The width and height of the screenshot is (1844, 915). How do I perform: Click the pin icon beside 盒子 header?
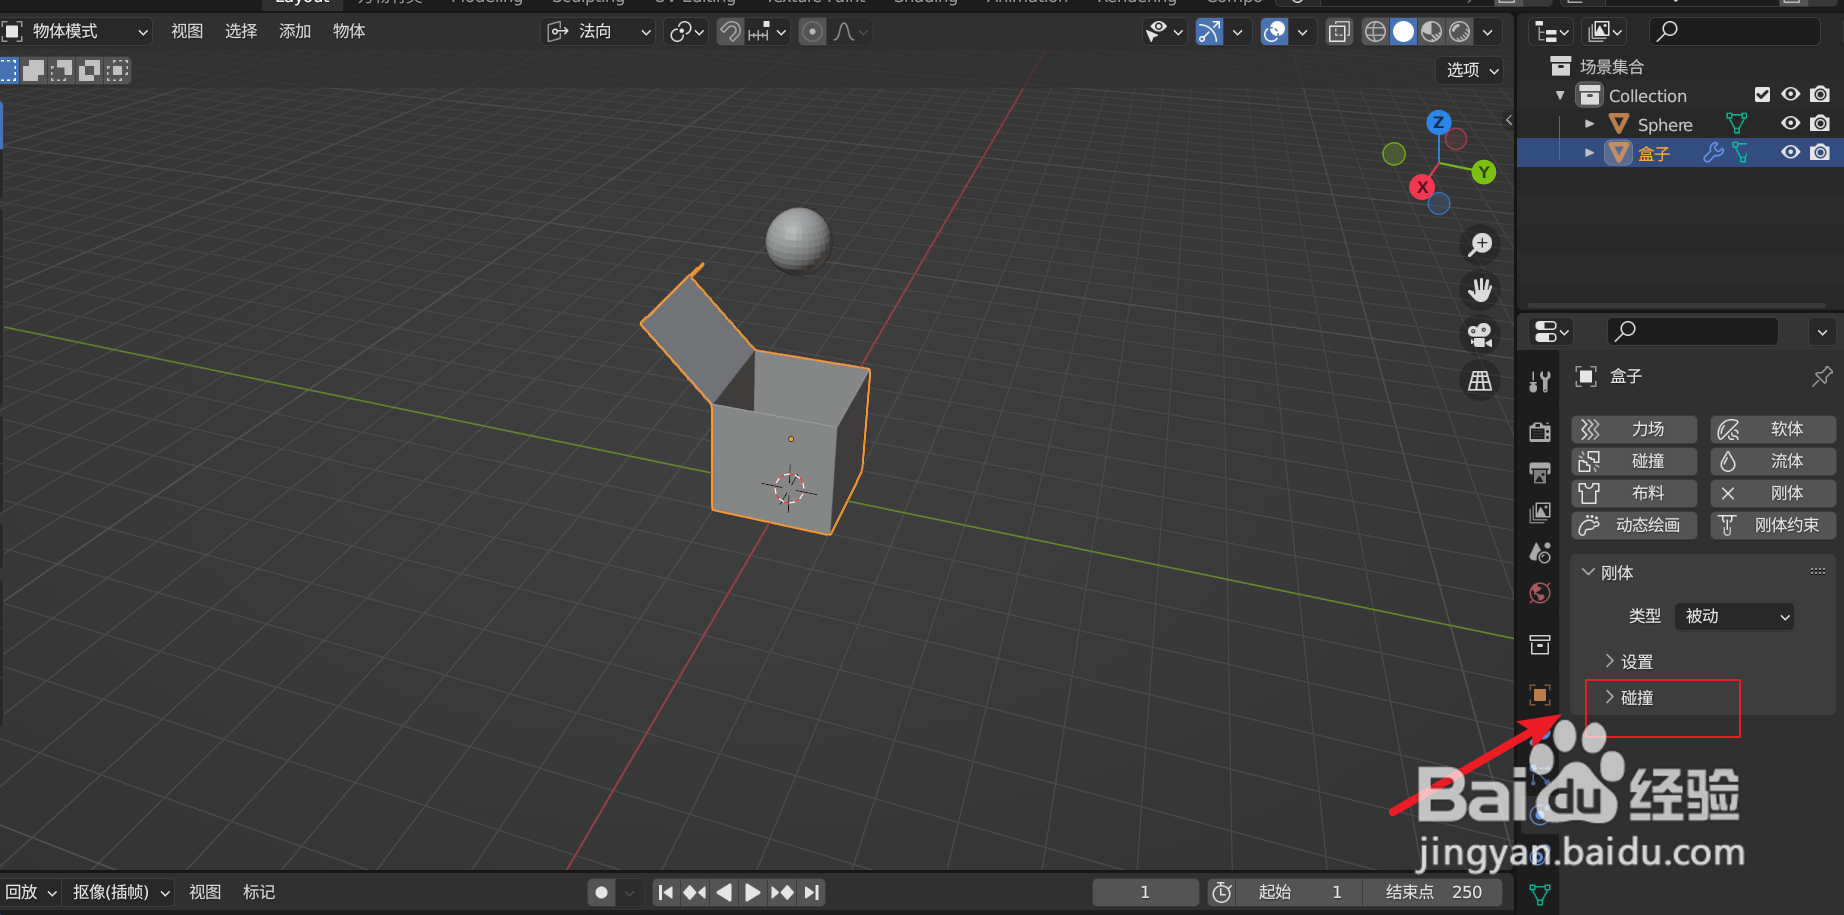pyautogui.click(x=1822, y=376)
